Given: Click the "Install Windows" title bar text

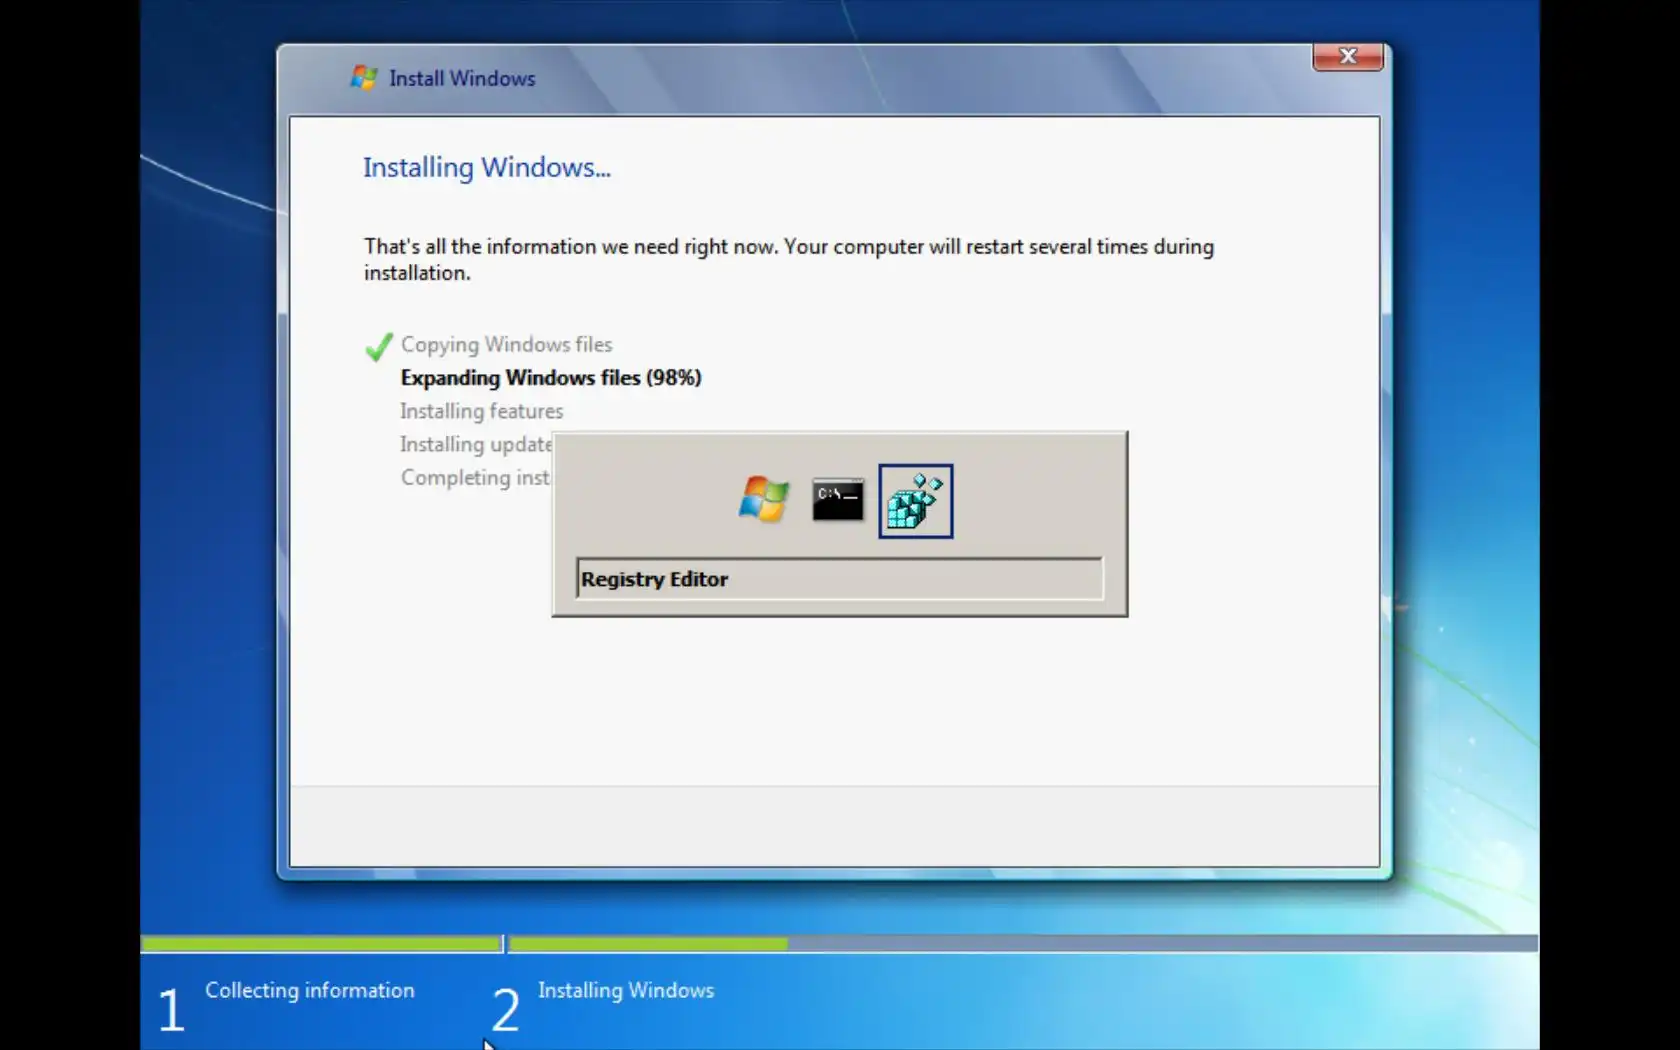Looking at the screenshot, I should (x=462, y=78).
